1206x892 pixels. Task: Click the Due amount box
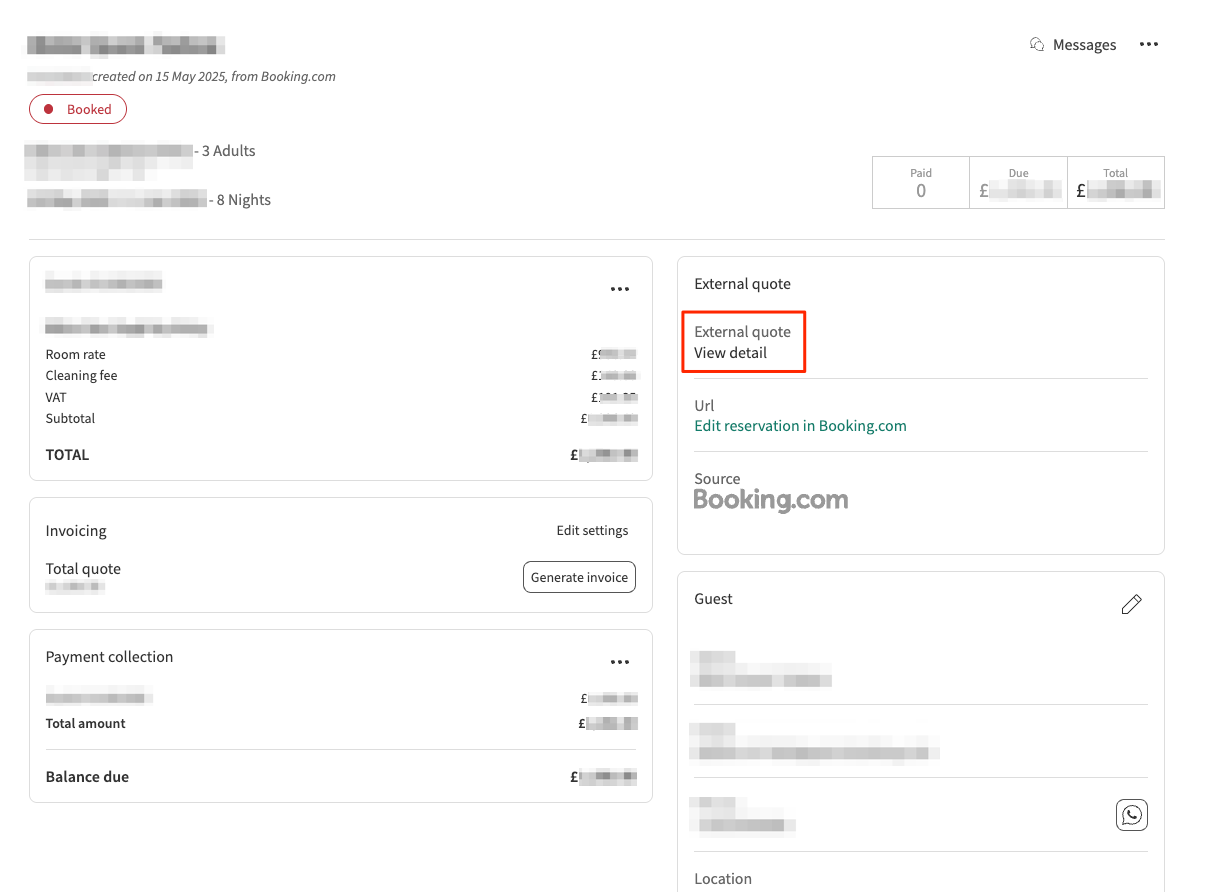click(1018, 182)
